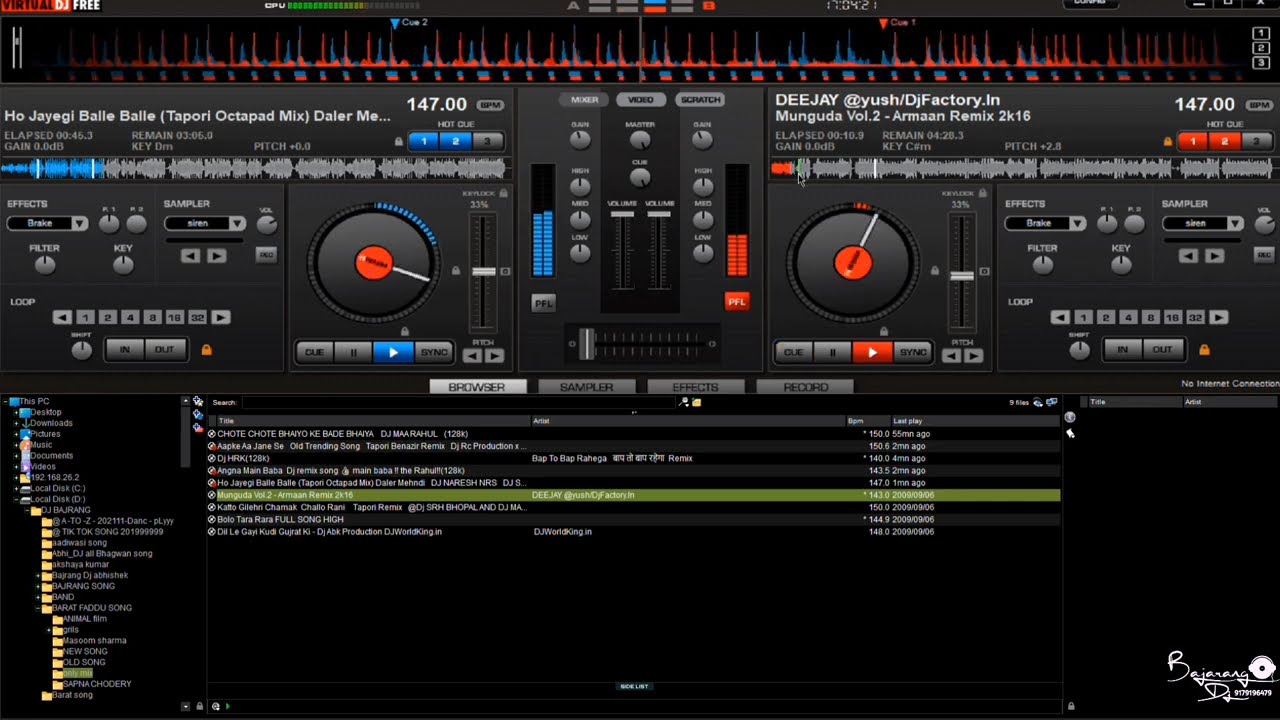Sort track list by Bpm column
This screenshot has height=720, width=1280.
(x=868, y=421)
